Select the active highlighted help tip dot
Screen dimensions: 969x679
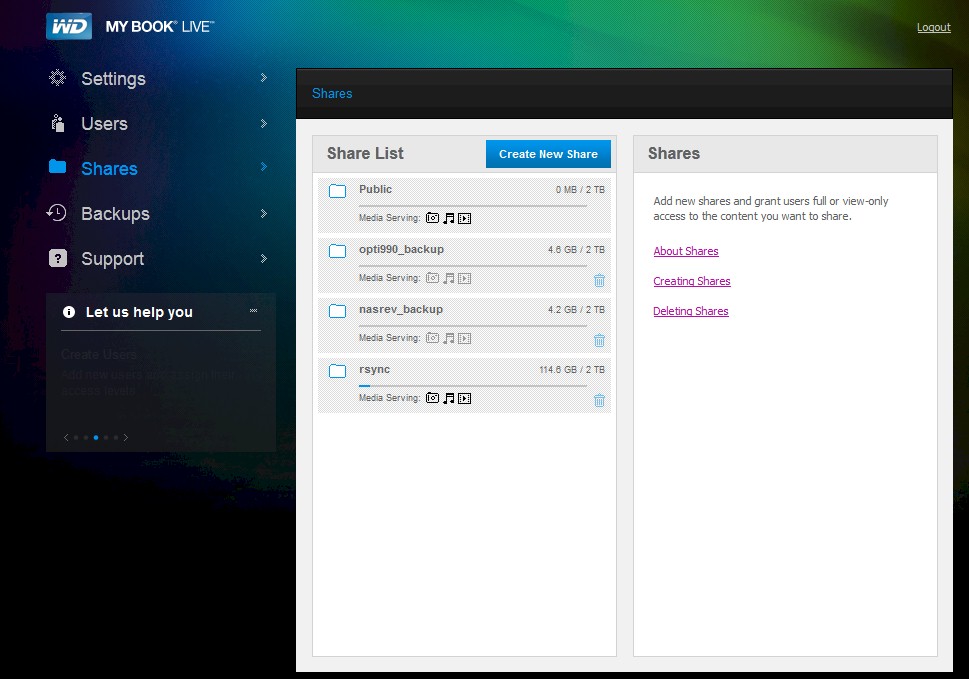(x=96, y=437)
